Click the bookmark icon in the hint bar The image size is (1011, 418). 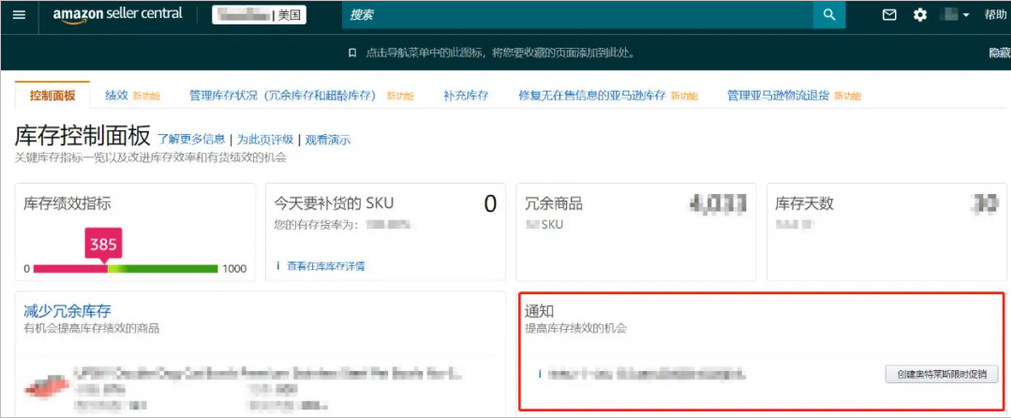351,52
